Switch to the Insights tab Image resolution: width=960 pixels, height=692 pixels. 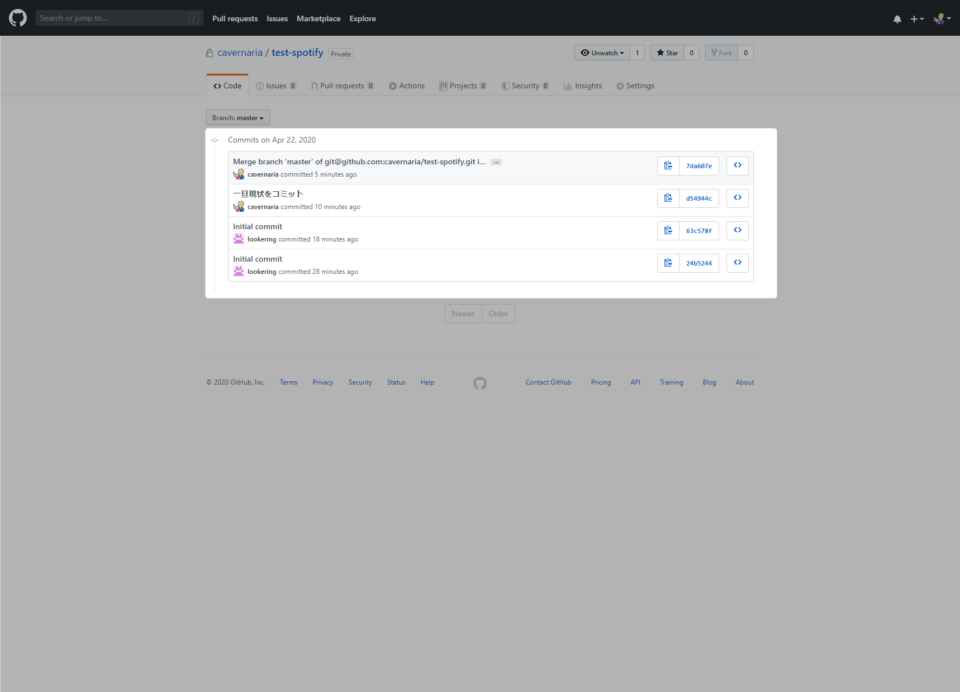(582, 85)
